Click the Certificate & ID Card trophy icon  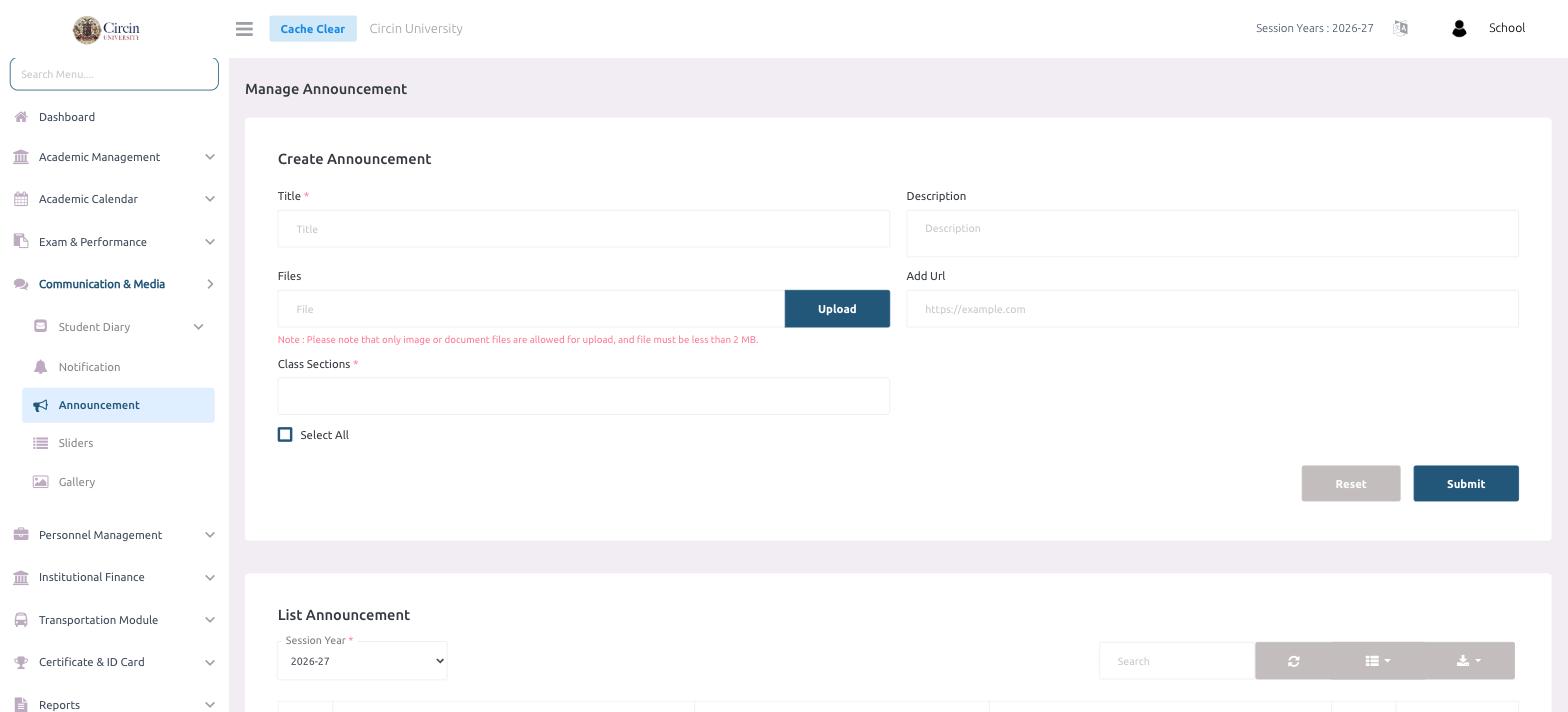pos(21,662)
